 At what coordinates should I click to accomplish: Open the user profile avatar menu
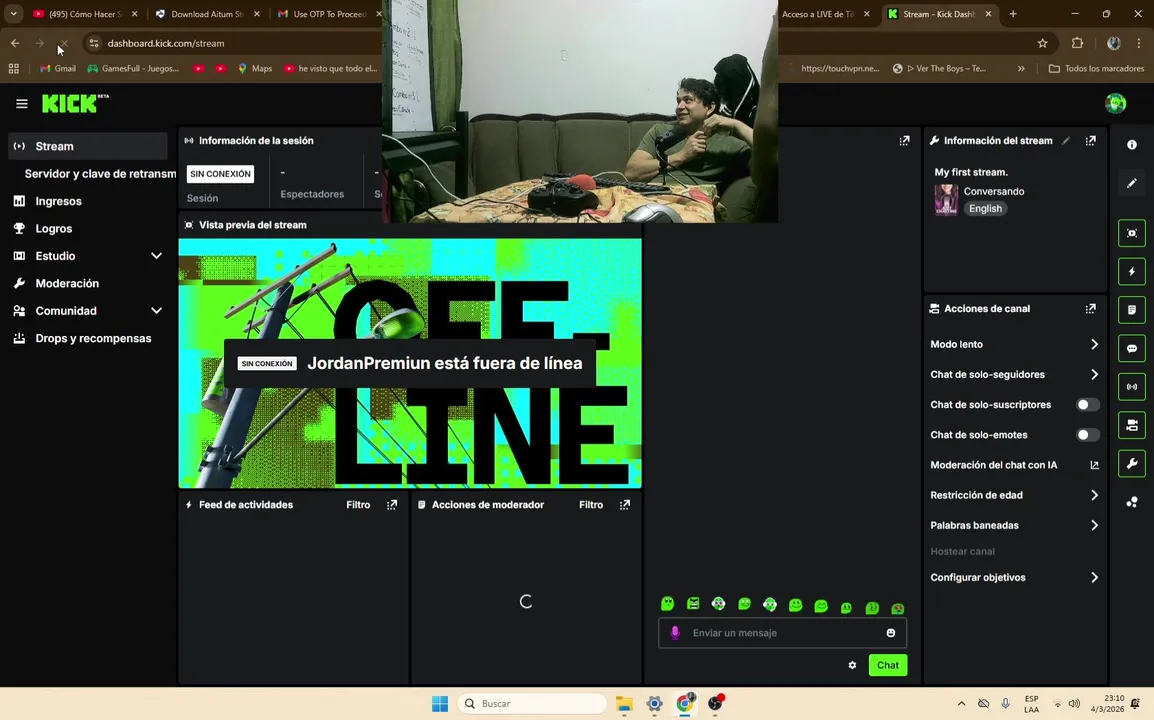tap(1115, 103)
